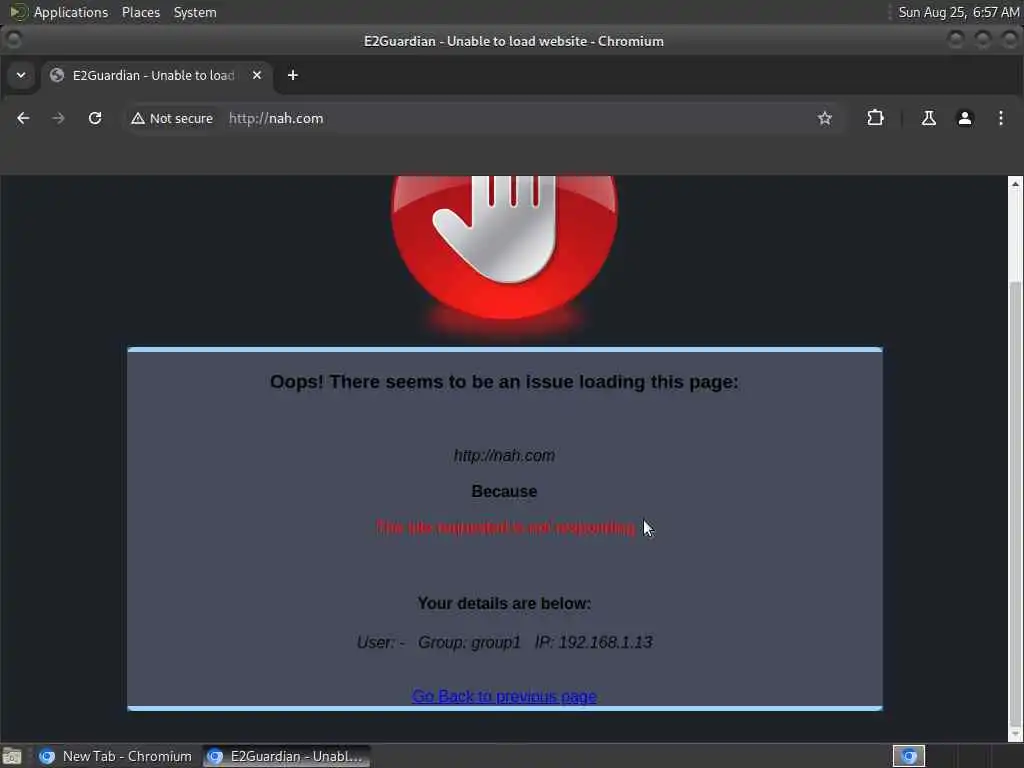Reload the page with the refresh icon
This screenshot has width=1024, height=768.
tap(95, 118)
